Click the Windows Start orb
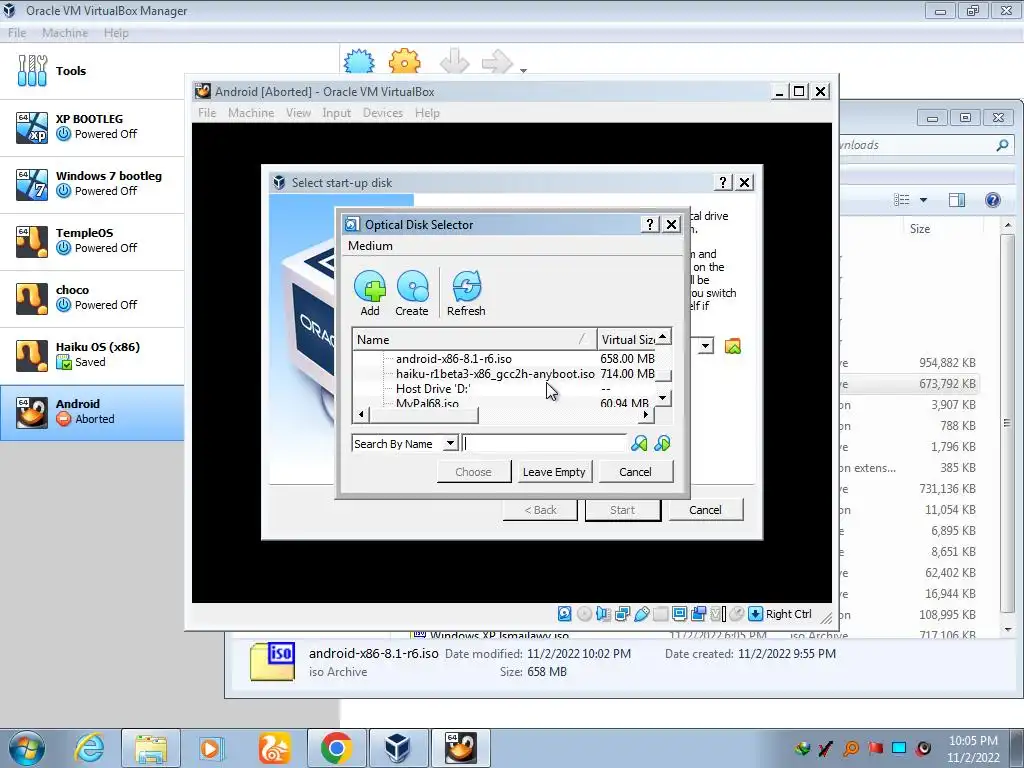Screen dimensions: 1024x768 pyautogui.click(x=27, y=748)
